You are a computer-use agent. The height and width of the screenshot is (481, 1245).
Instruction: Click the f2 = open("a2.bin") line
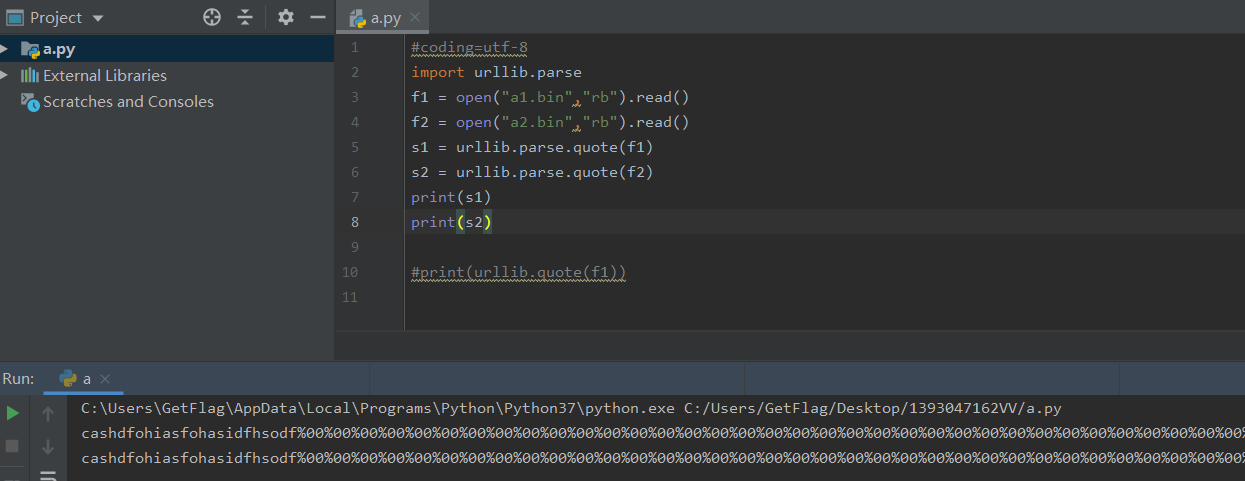point(550,122)
